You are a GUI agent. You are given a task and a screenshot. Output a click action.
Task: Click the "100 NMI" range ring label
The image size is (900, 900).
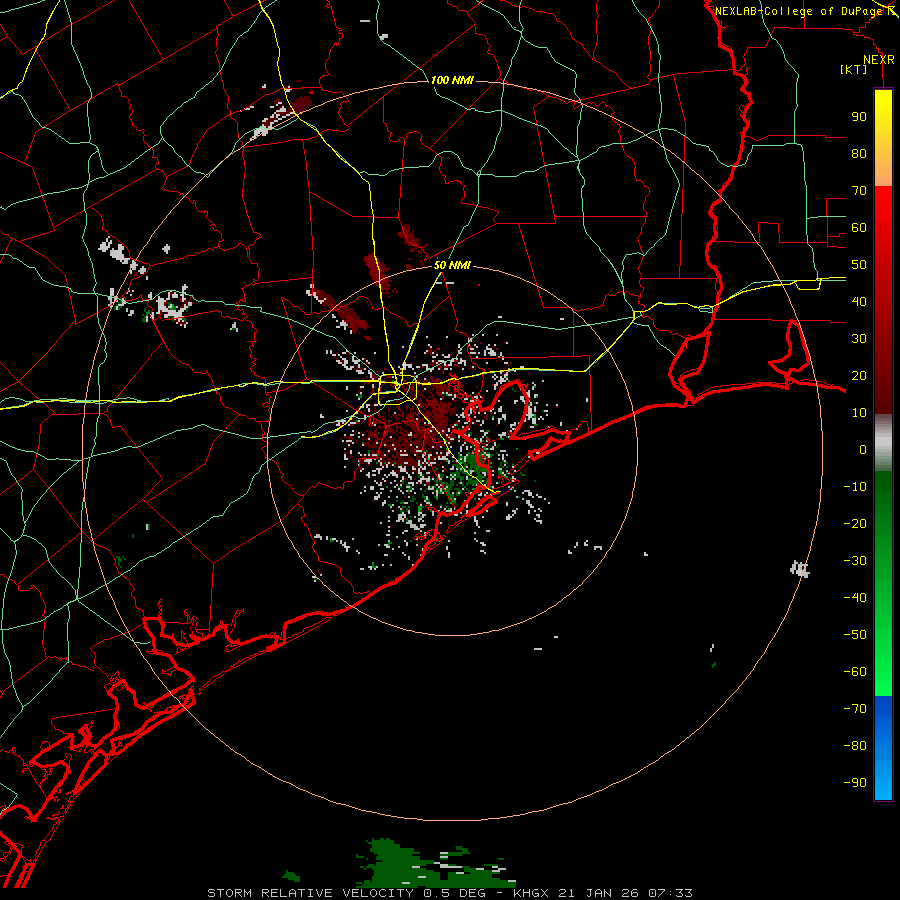[452, 80]
